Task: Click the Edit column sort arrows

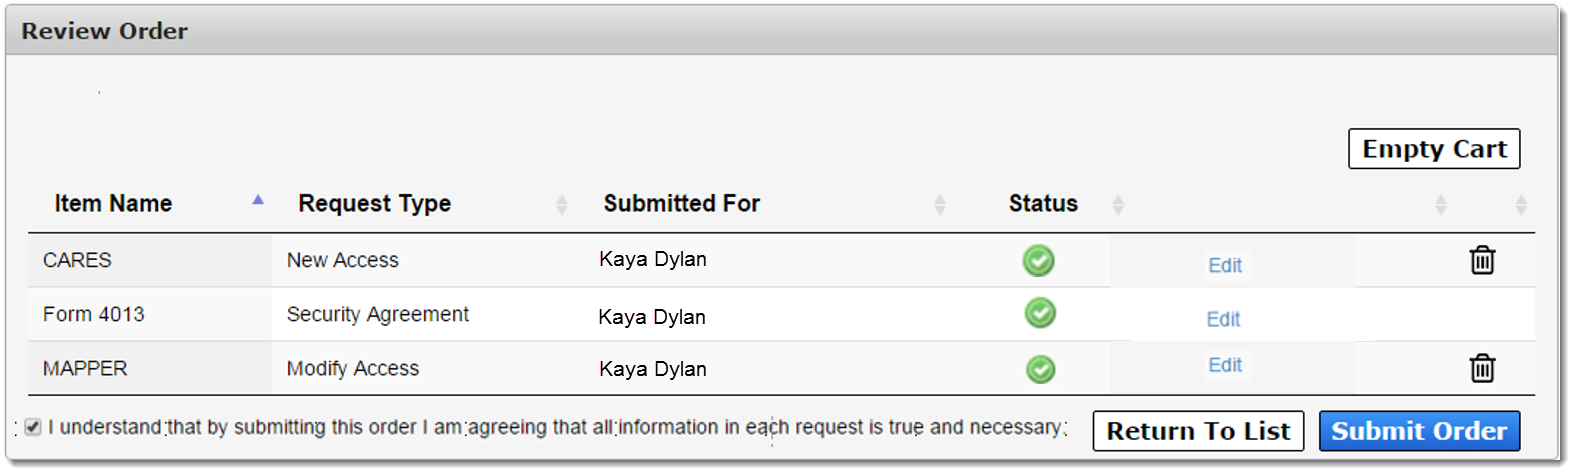Action: 1440,205
